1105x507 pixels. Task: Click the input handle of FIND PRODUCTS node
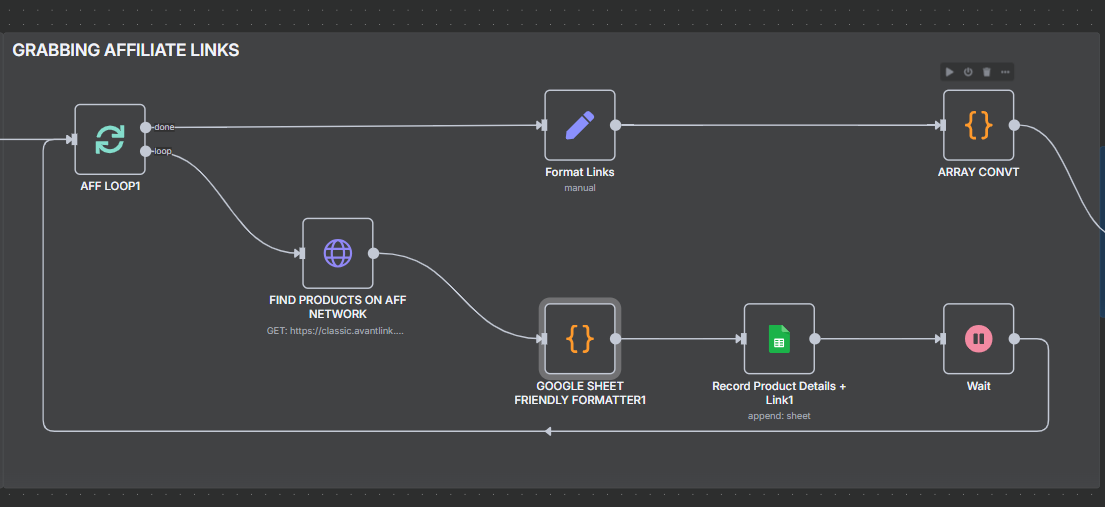point(301,253)
